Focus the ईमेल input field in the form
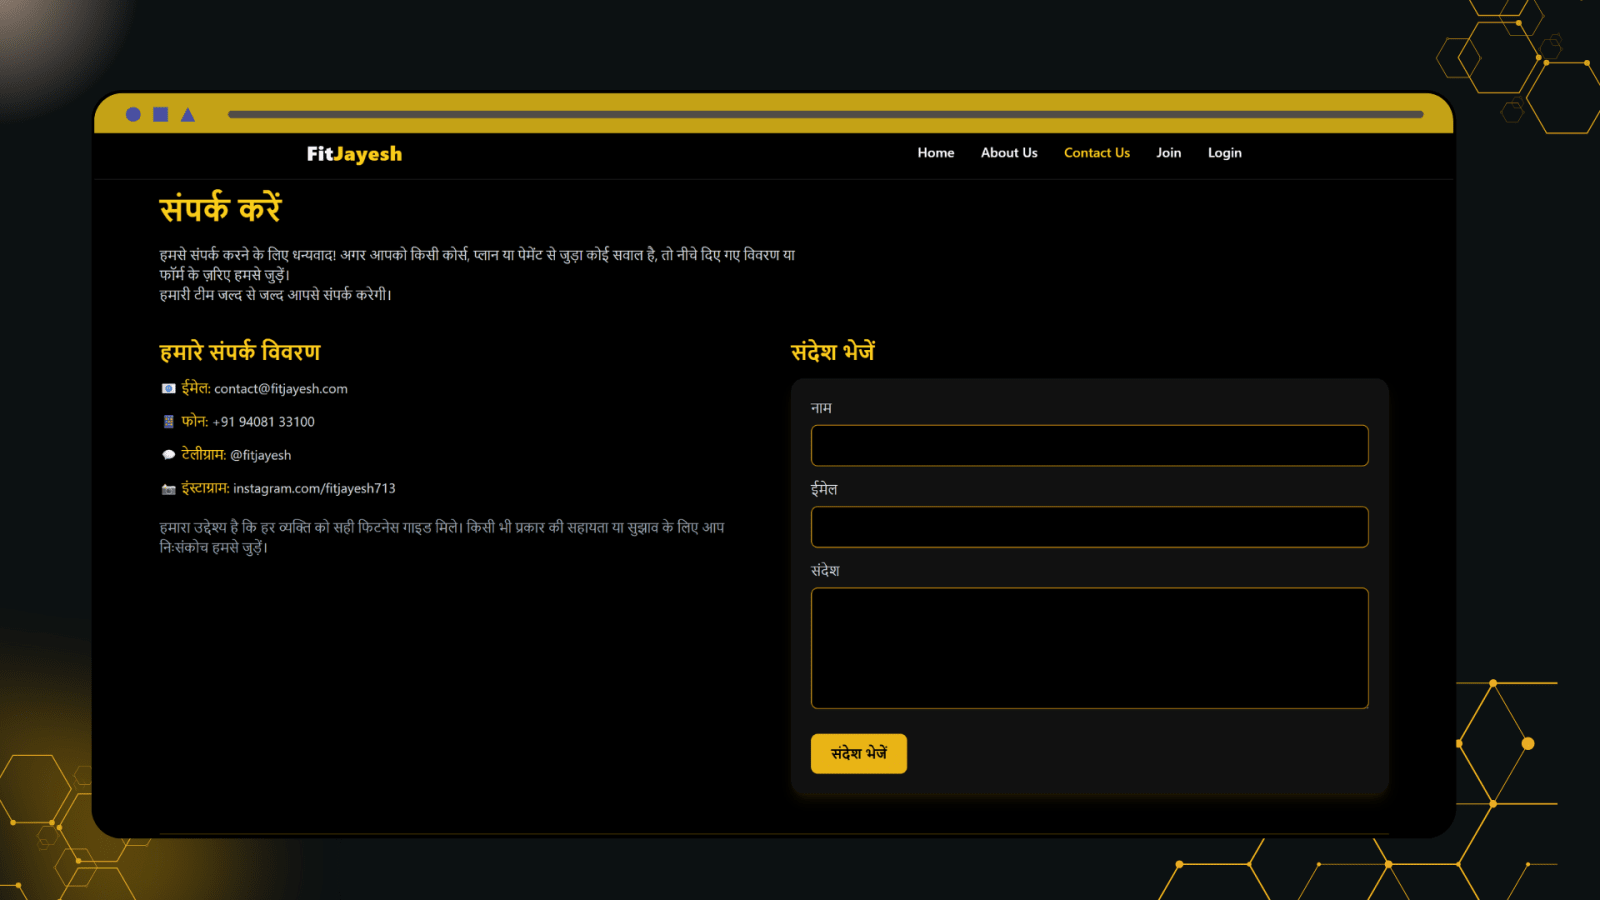This screenshot has width=1600, height=900. (1090, 527)
